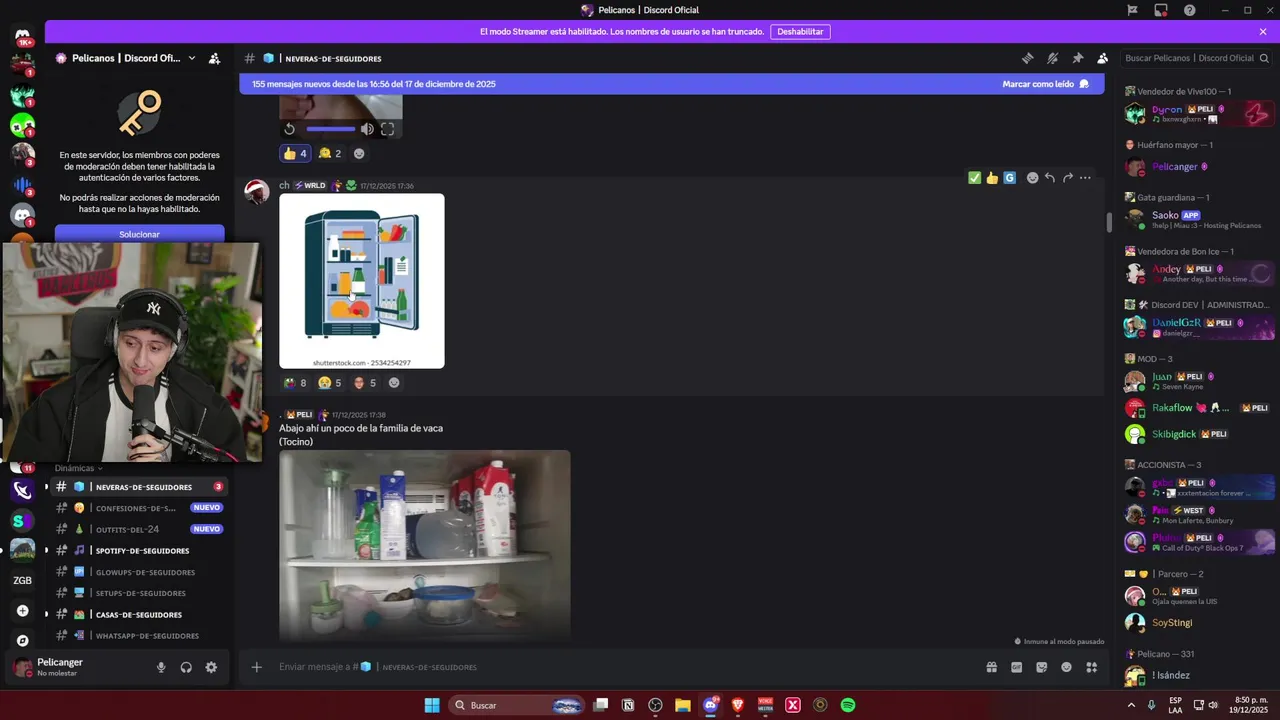1280x720 pixels.
Task: Expand the video to fullscreen
Action: (x=387, y=129)
